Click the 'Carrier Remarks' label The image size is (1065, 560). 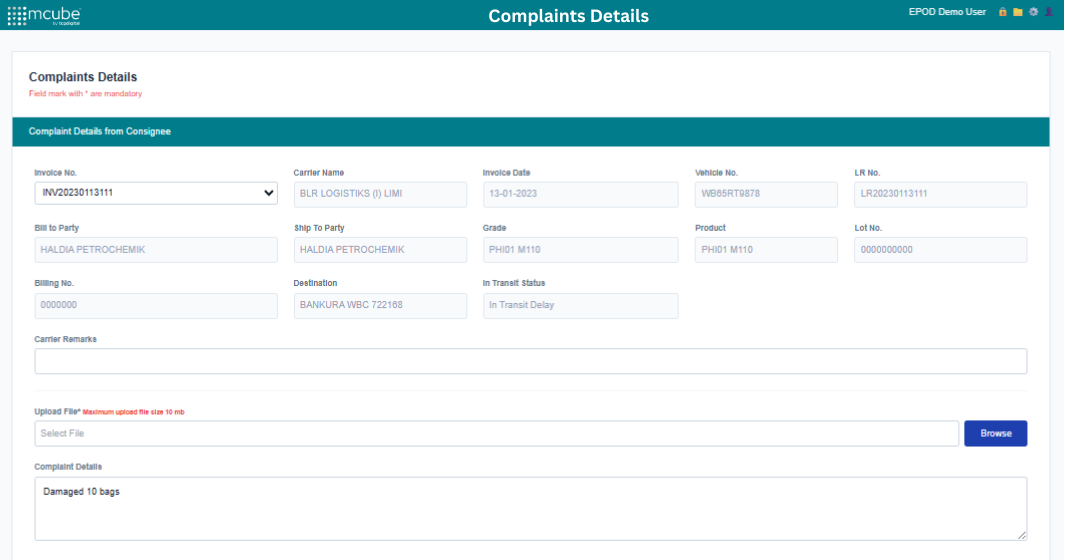(x=65, y=339)
